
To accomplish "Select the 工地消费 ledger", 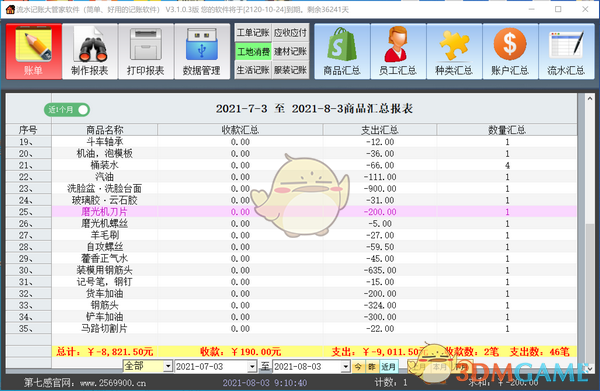I will (x=253, y=52).
